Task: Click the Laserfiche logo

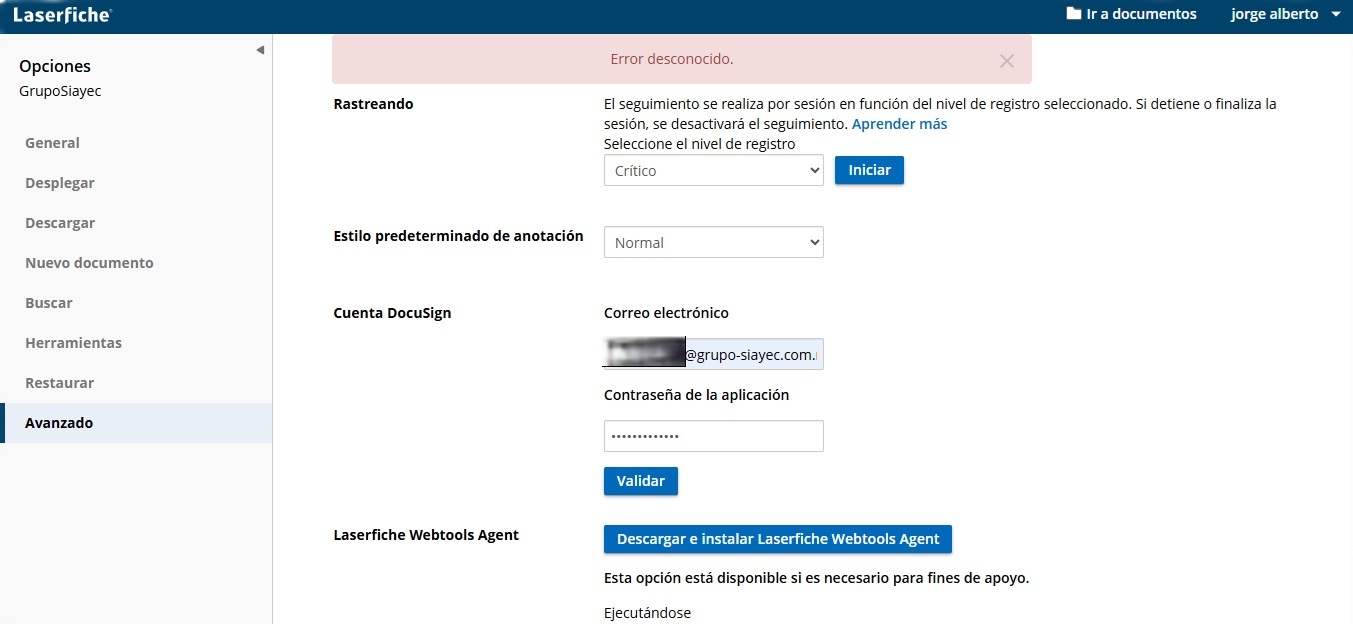Action: pos(62,15)
